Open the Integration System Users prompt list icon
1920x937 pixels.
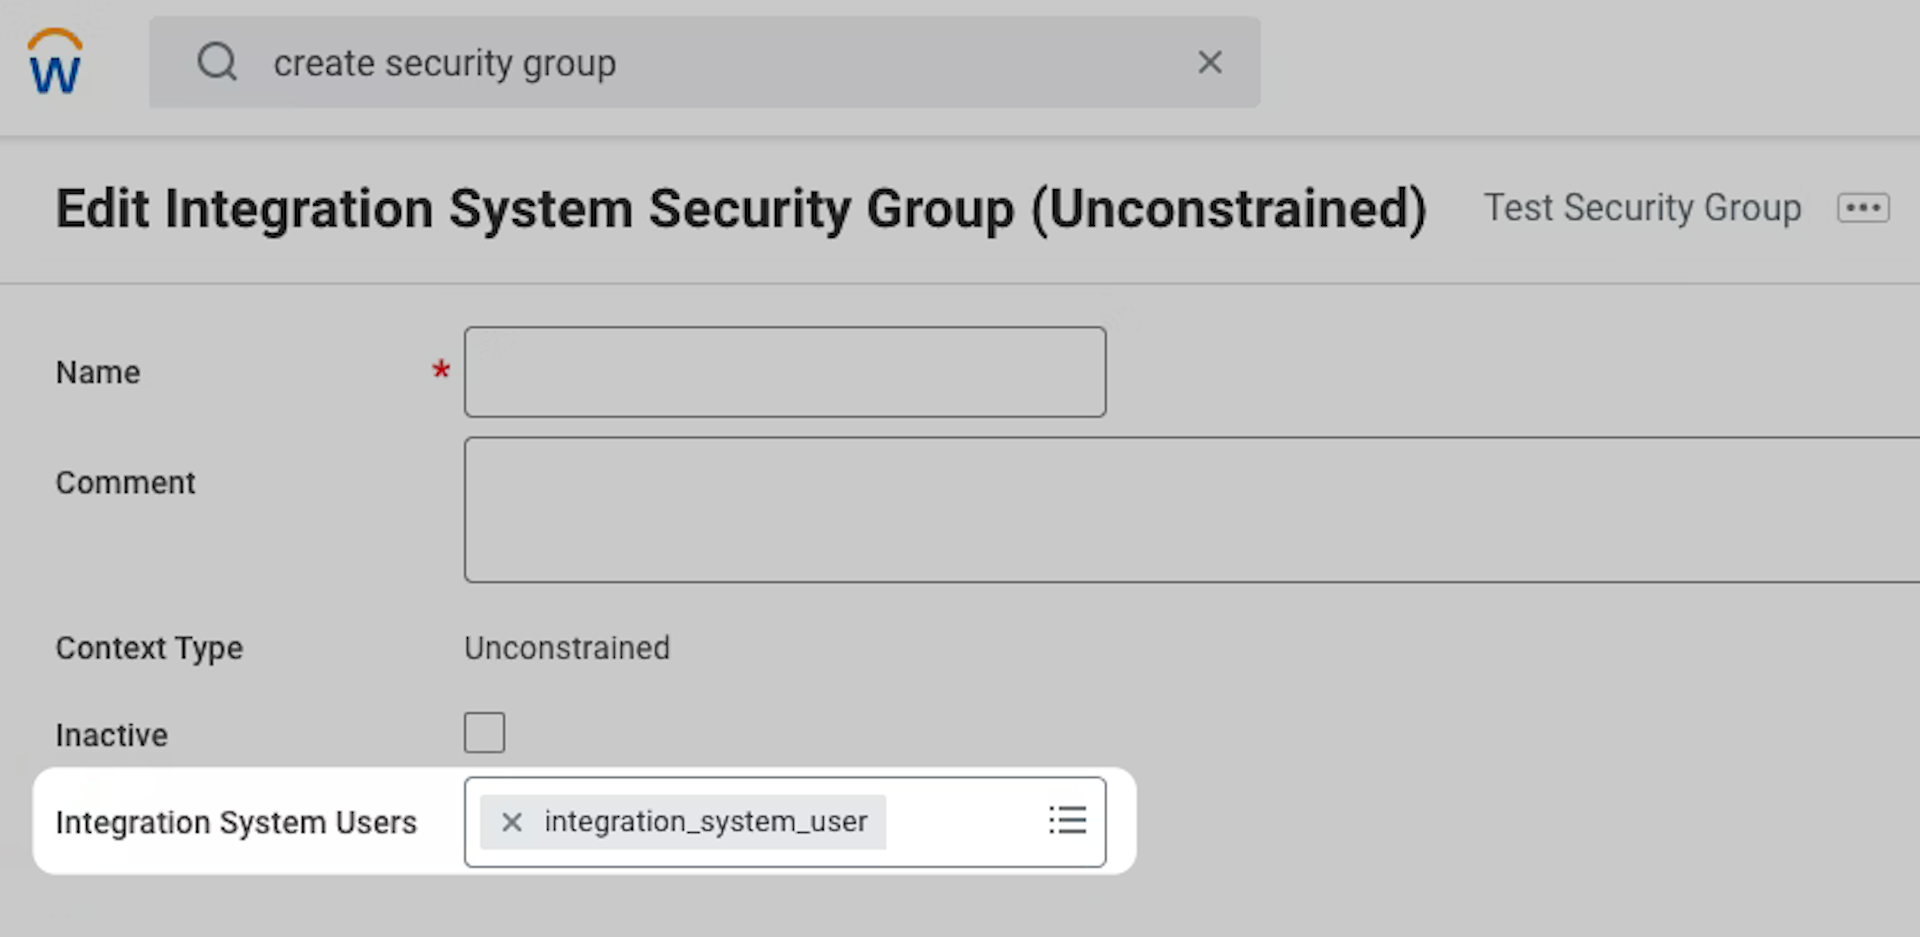pos(1067,821)
